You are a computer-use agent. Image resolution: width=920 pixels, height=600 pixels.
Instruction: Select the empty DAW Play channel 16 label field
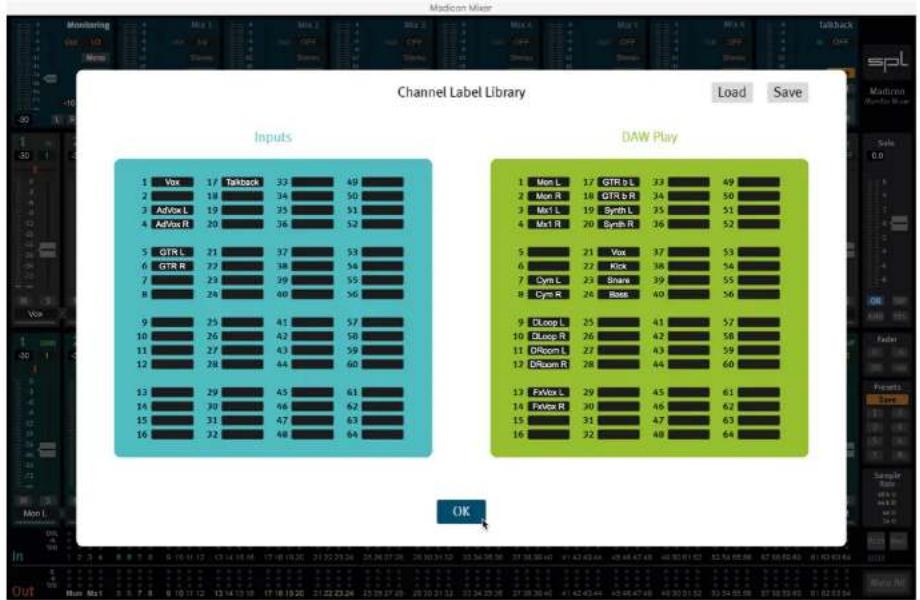pos(549,435)
